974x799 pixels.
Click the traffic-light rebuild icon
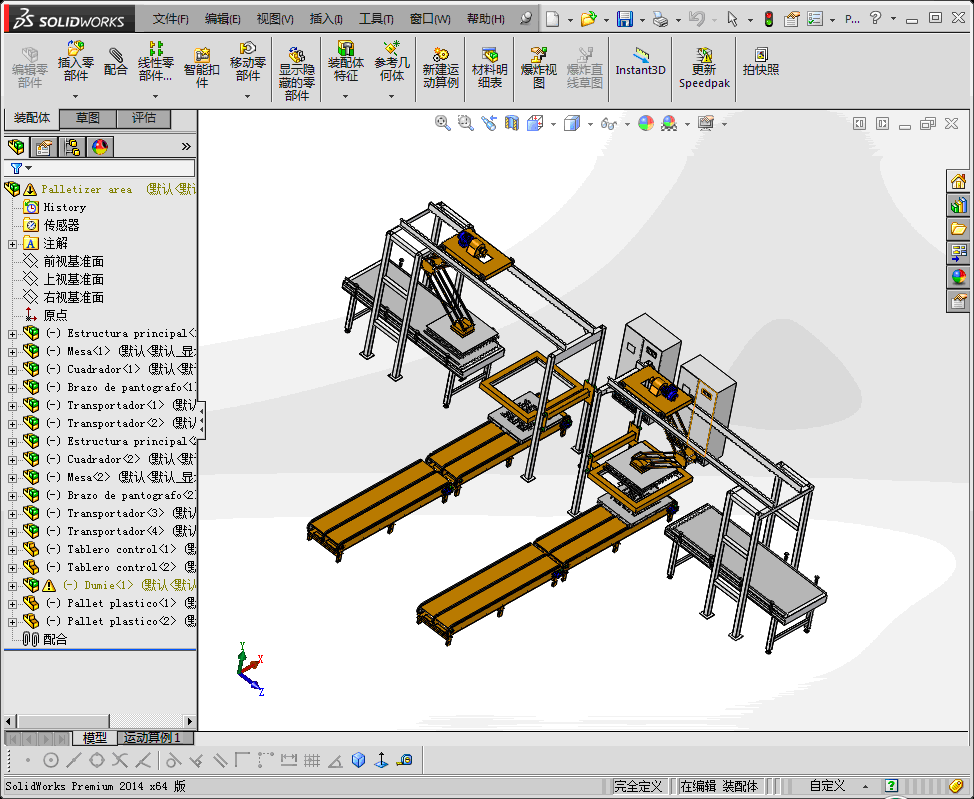[x=768, y=19]
